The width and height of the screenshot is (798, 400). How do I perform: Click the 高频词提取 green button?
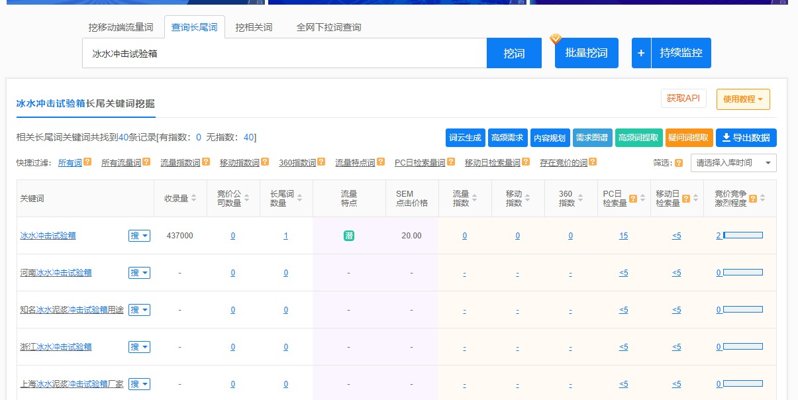click(x=639, y=137)
